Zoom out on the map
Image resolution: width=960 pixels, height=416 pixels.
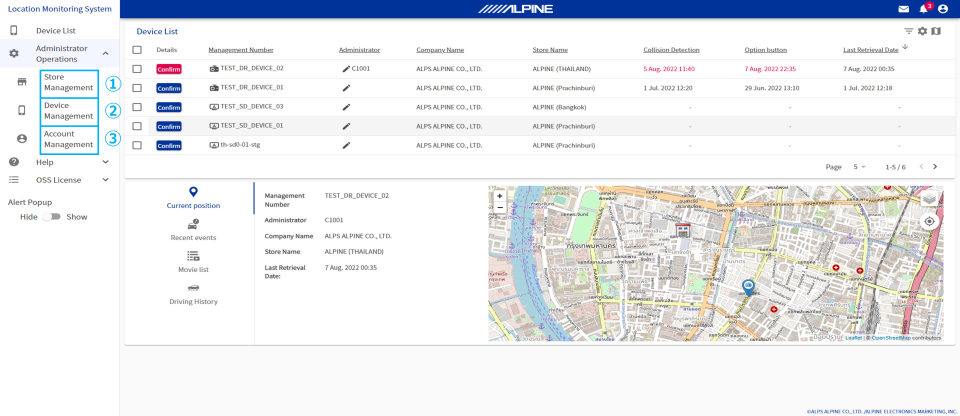pyautogui.click(x=500, y=207)
